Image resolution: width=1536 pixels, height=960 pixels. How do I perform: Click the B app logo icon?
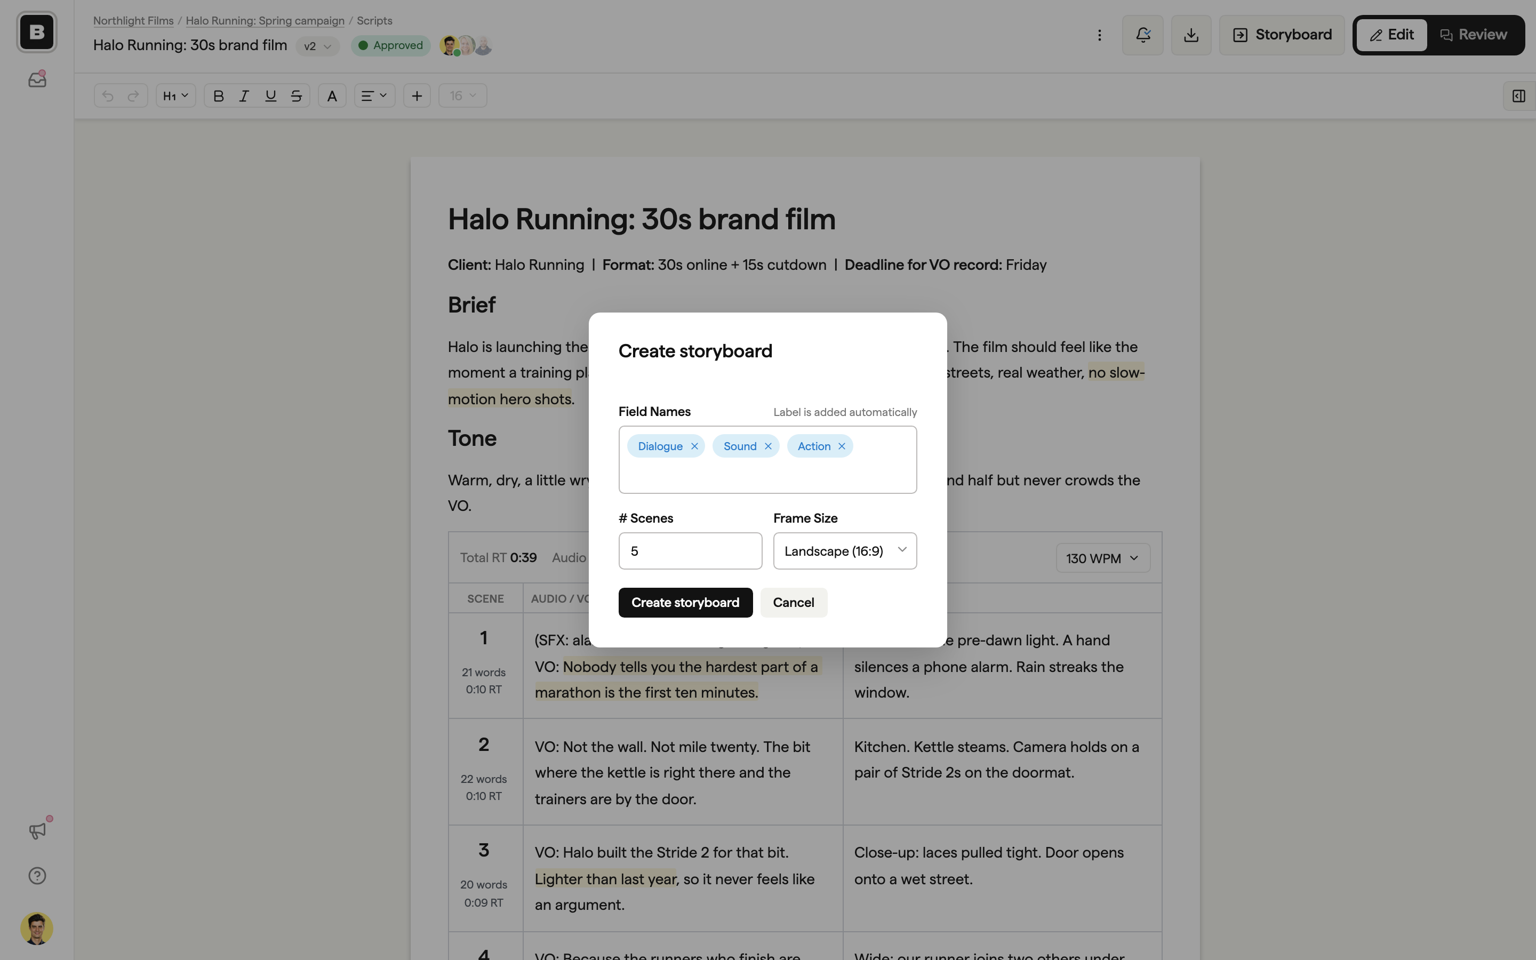click(x=37, y=32)
